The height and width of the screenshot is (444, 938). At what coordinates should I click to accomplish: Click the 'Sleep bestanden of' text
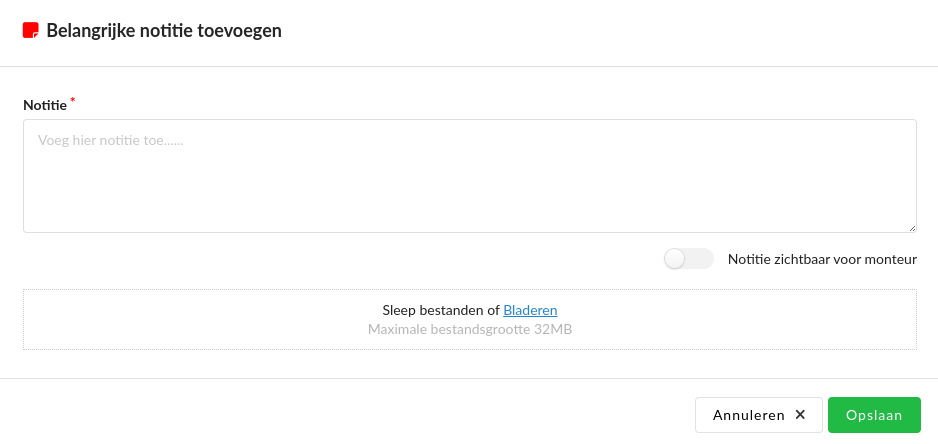click(x=440, y=310)
